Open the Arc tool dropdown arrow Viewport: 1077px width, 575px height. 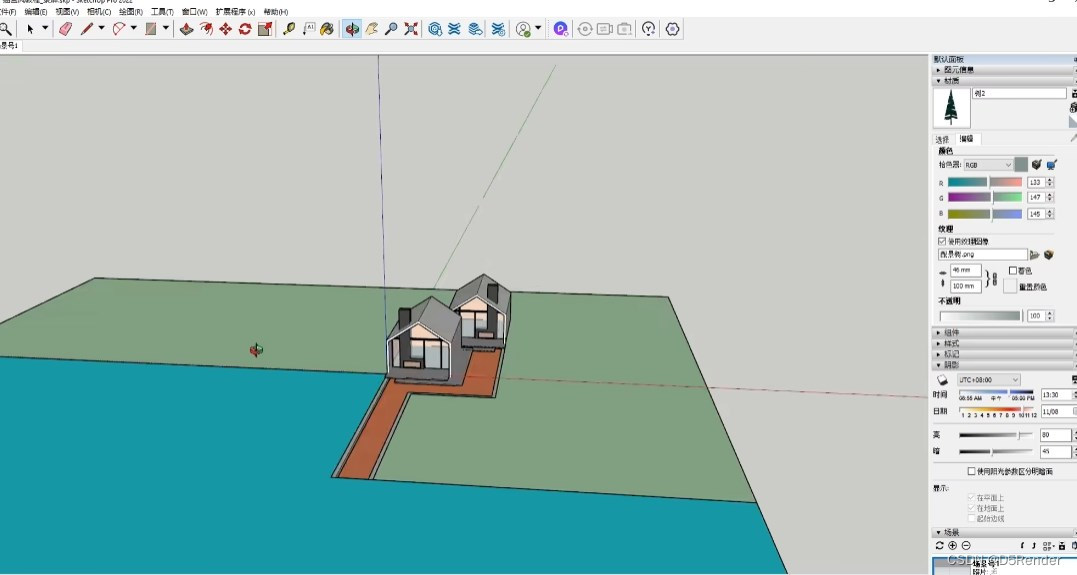pyautogui.click(x=134, y=29)
